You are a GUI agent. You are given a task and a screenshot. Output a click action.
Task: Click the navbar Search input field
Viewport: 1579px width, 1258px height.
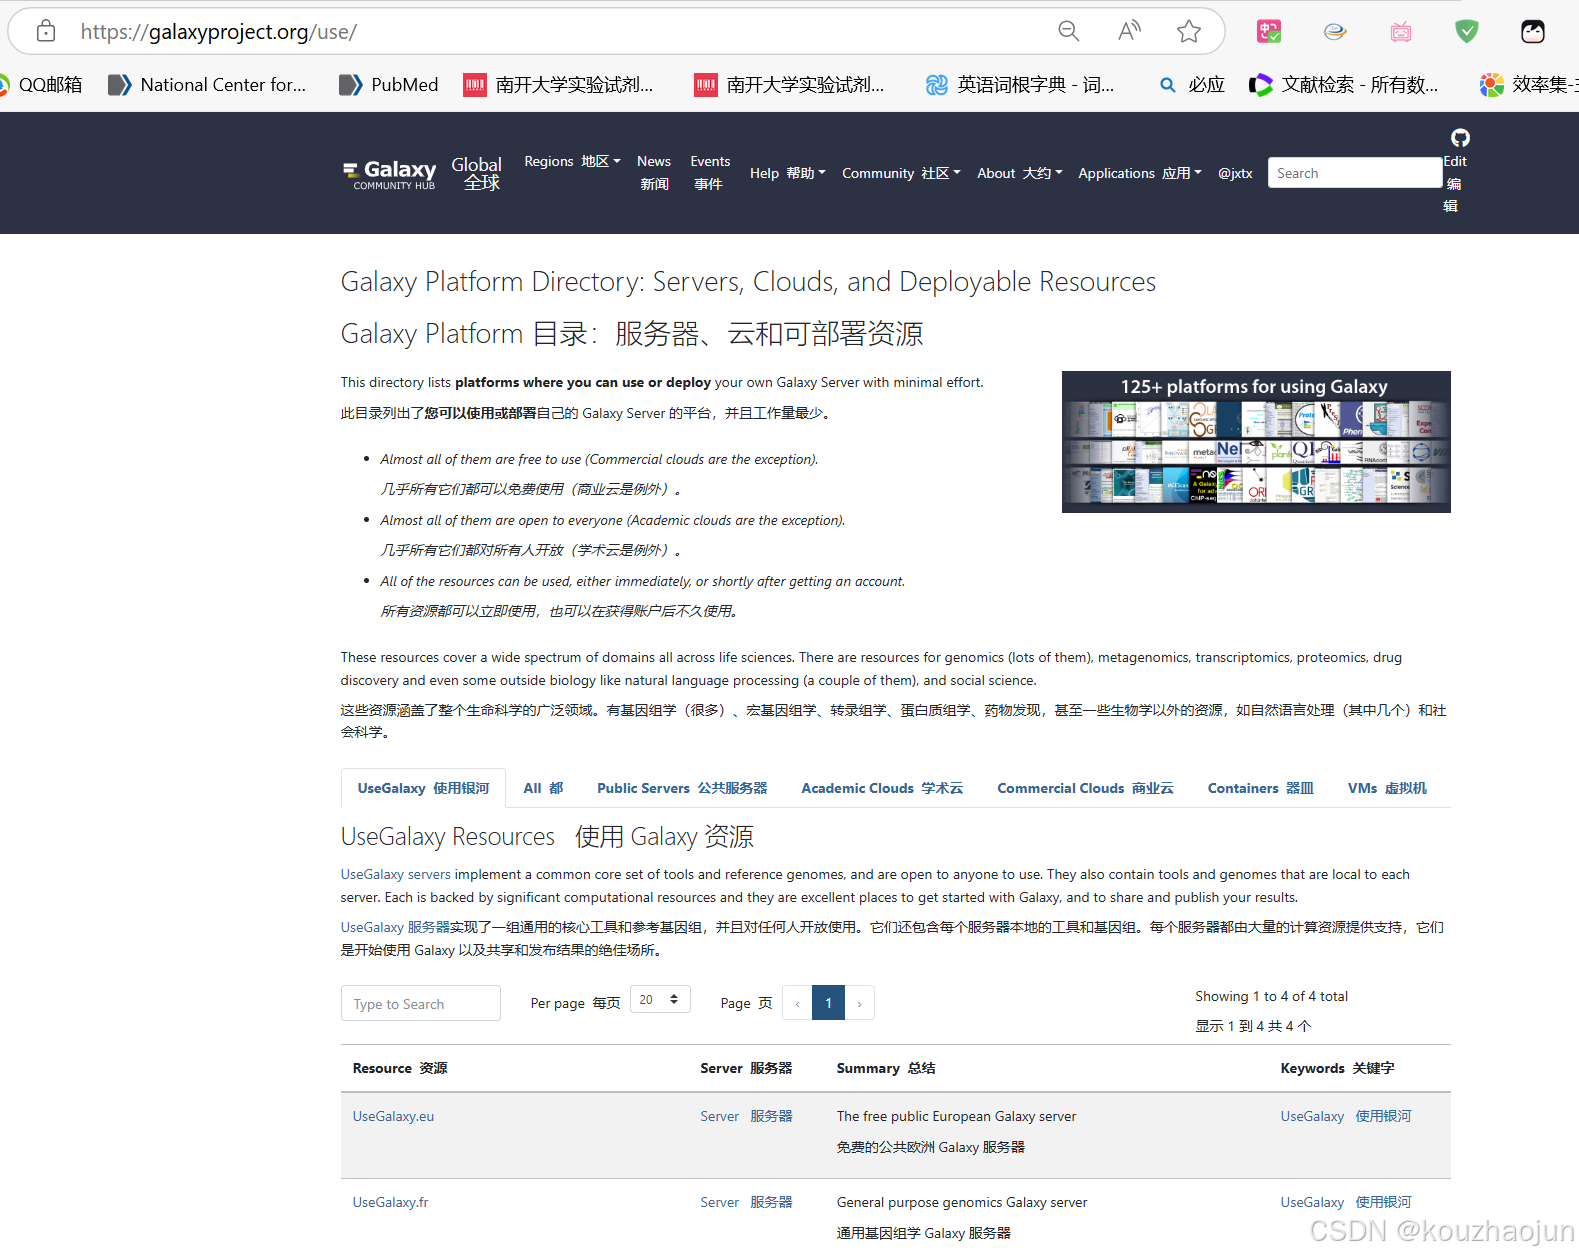1355,173
